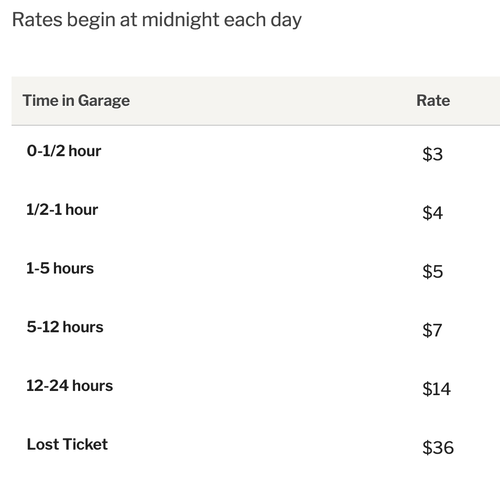Click the $3 rate value

pos(432,154)
